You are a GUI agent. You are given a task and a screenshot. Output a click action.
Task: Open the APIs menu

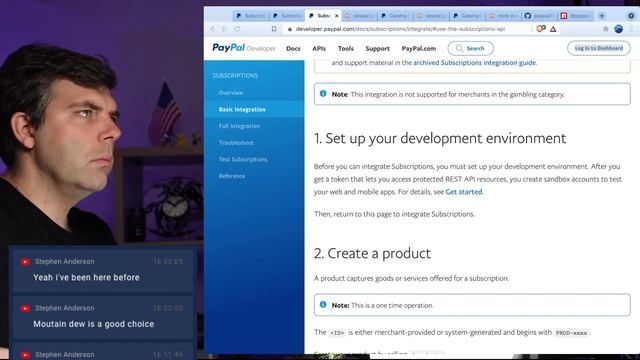click(x=319, y=48)
